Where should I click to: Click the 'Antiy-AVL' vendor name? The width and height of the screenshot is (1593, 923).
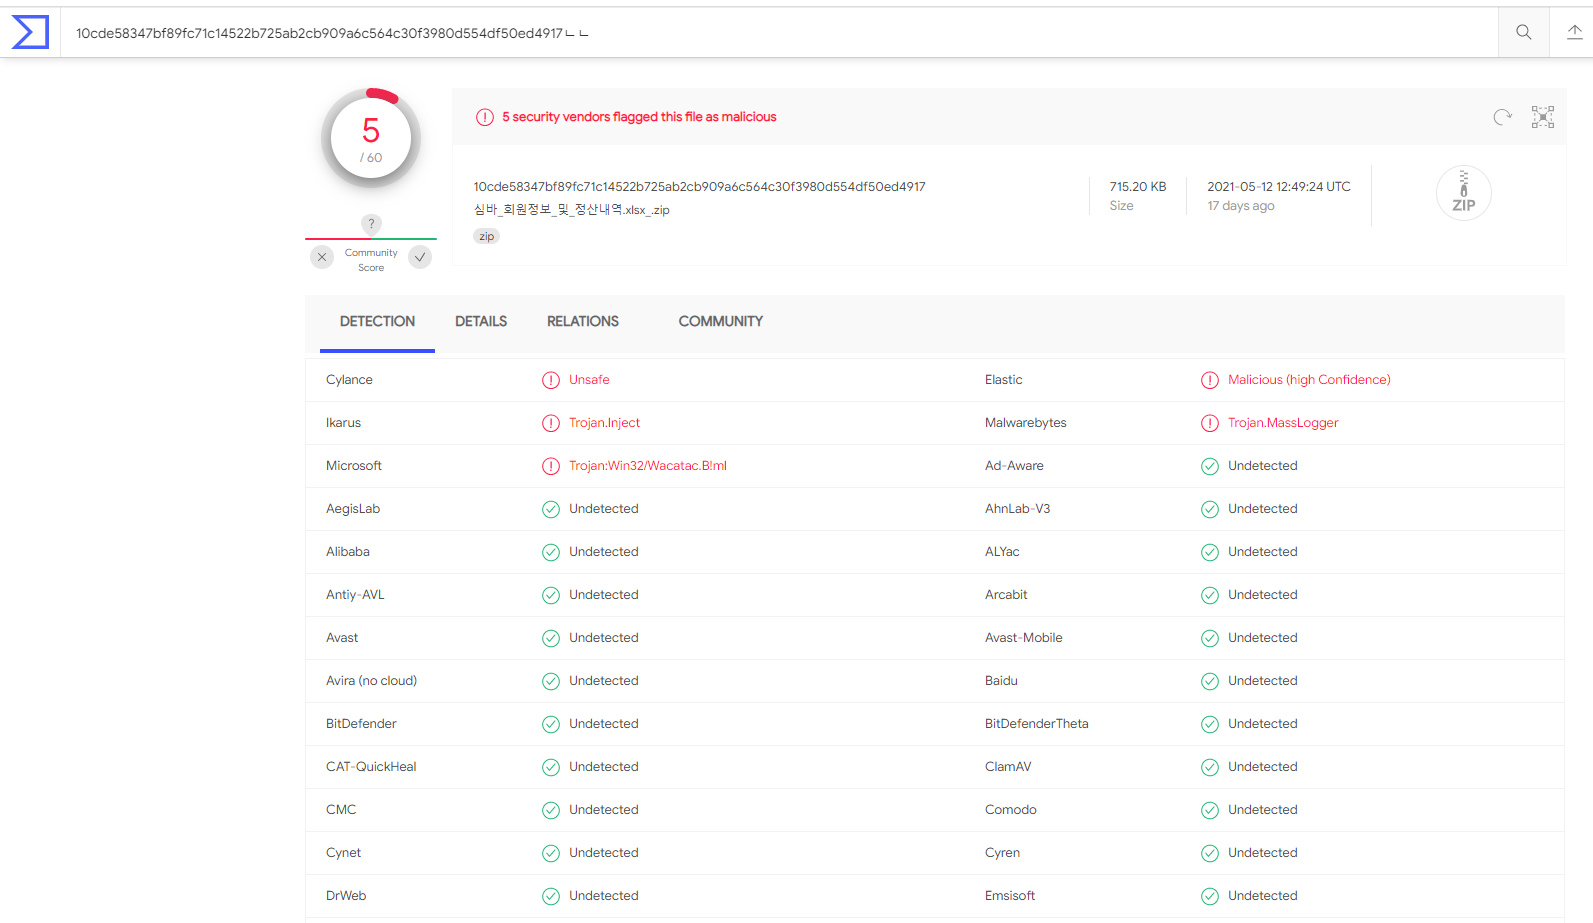pyautogui.click(x=355, y=595)
